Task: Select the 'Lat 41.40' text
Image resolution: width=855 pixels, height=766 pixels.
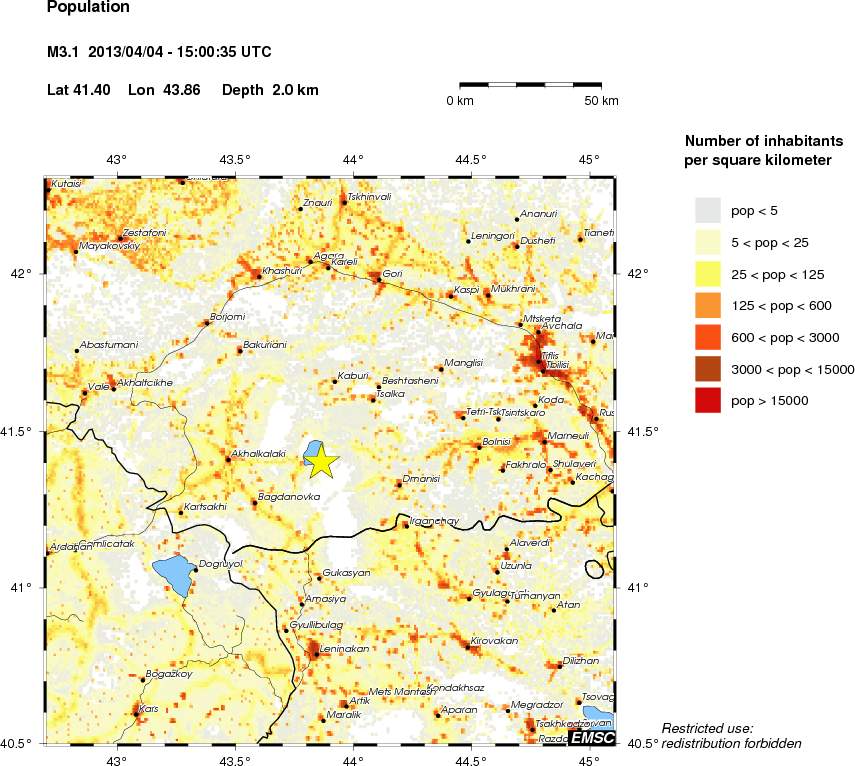Action: click(79, 90)
